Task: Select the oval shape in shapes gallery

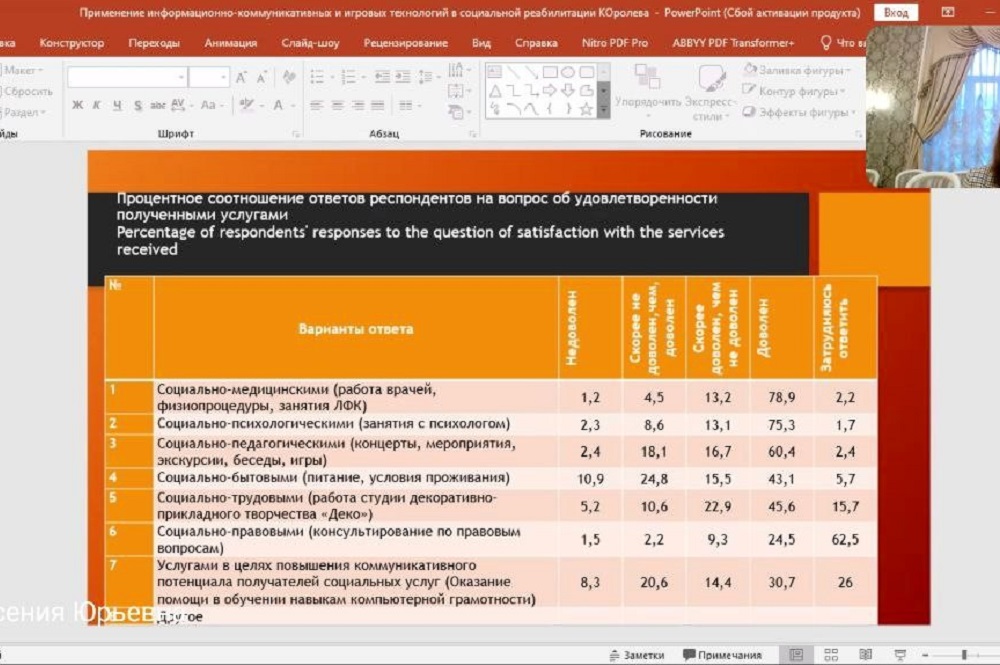Action: pyautogui.click(x=568, y=72)
